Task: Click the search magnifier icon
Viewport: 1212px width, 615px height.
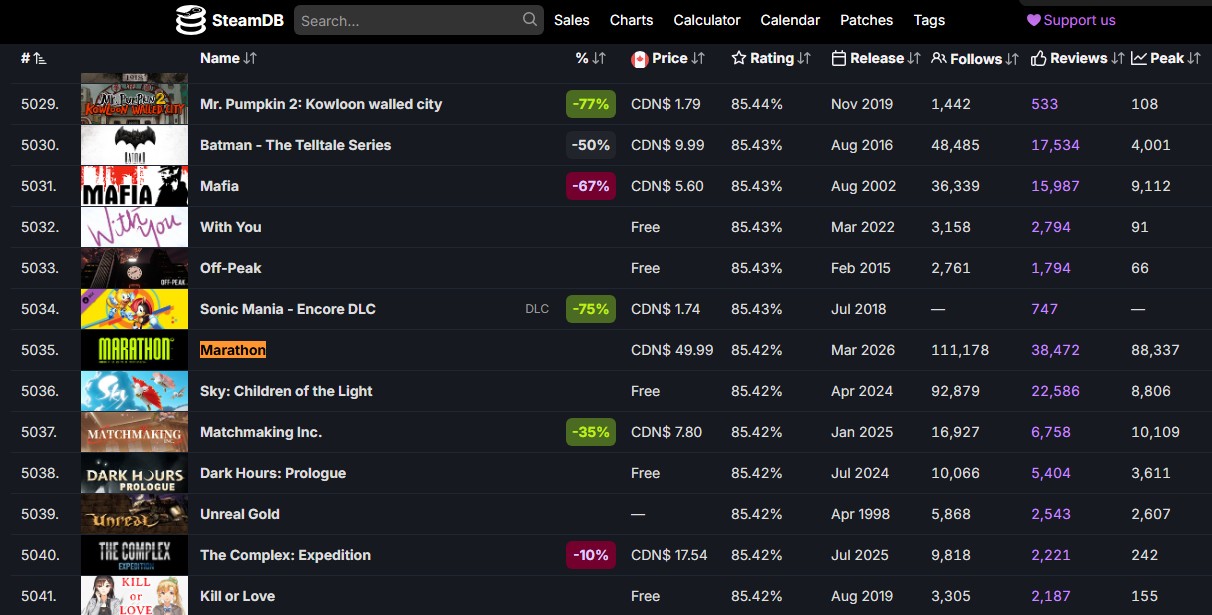Action: click(x=530, y=20)
